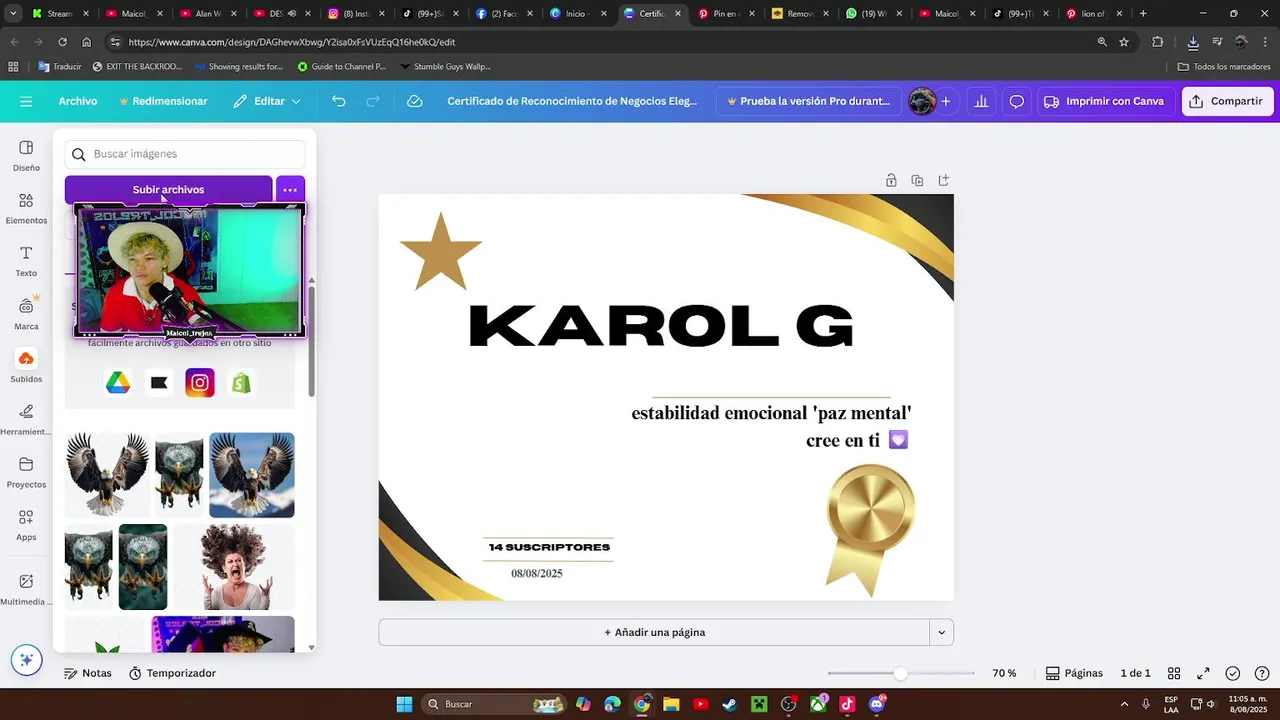Click the duplicate page icon above canvas

pos(917,180)
